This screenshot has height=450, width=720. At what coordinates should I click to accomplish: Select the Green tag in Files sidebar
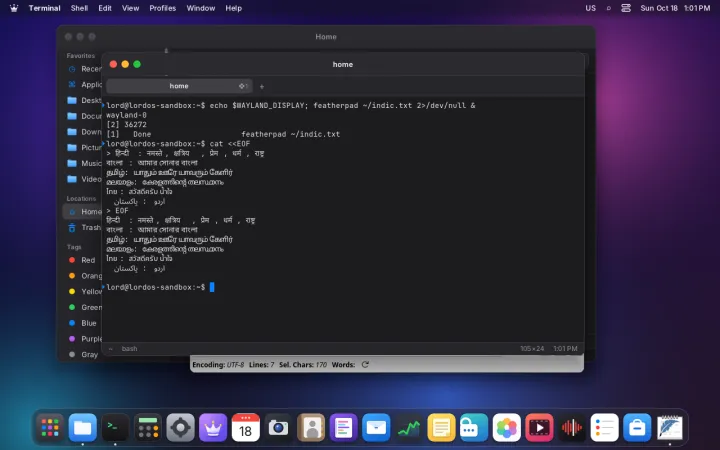tap(83, 307)
